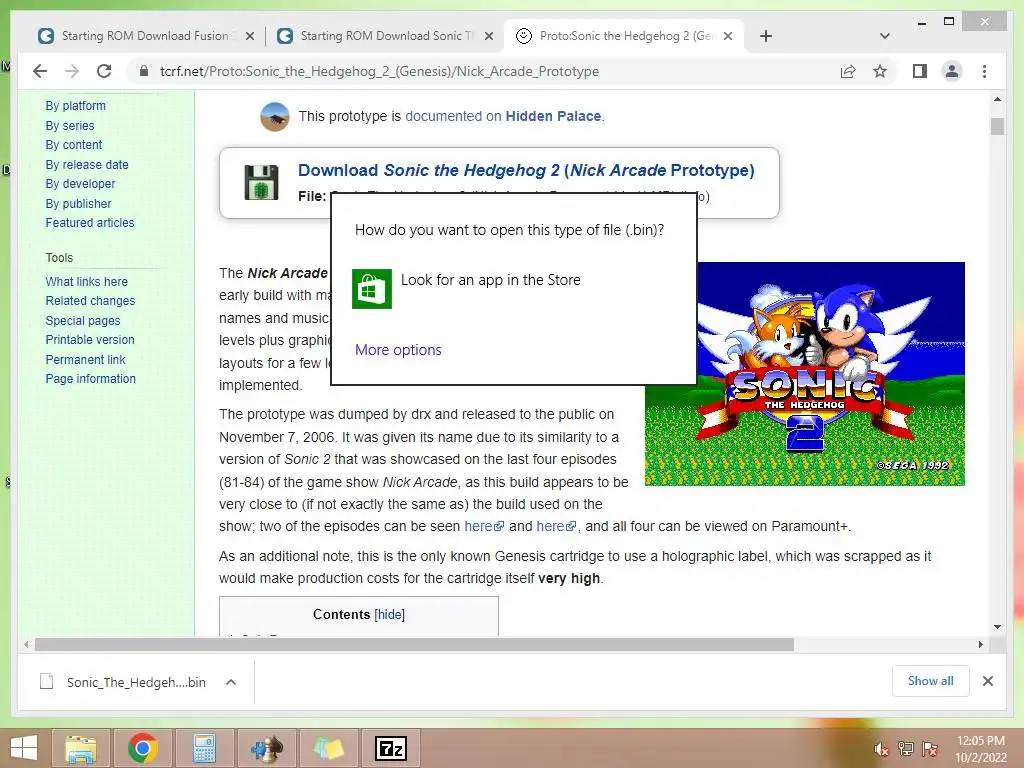Screen dimensions: 1024x768
Task: Open the By developer sidebar link
Action: [x=80, y=184]
